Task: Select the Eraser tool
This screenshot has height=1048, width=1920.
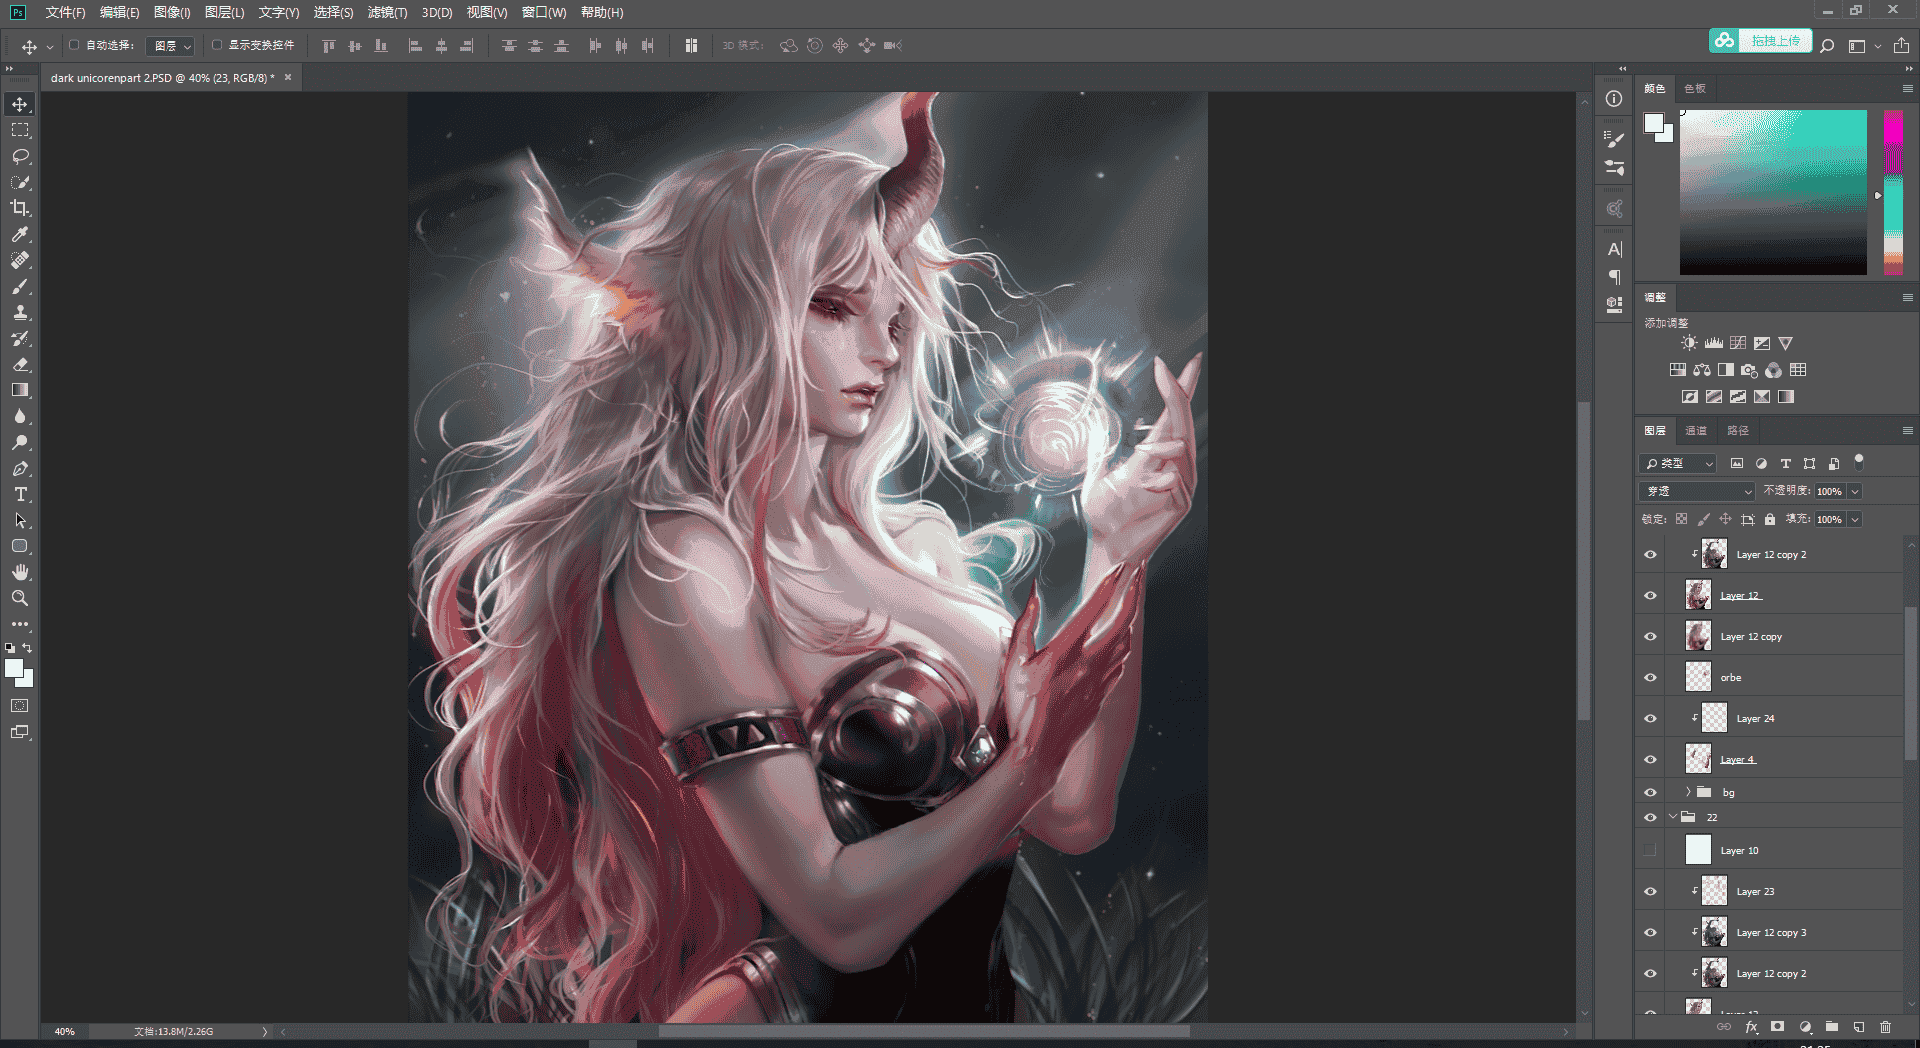Action: coord(20,364)
